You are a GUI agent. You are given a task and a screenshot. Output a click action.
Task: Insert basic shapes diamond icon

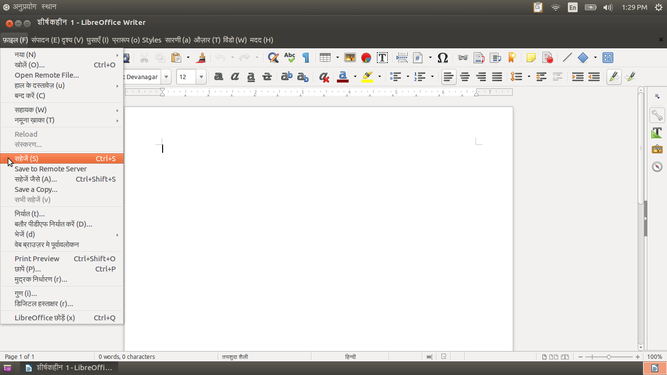click(583, 57)
